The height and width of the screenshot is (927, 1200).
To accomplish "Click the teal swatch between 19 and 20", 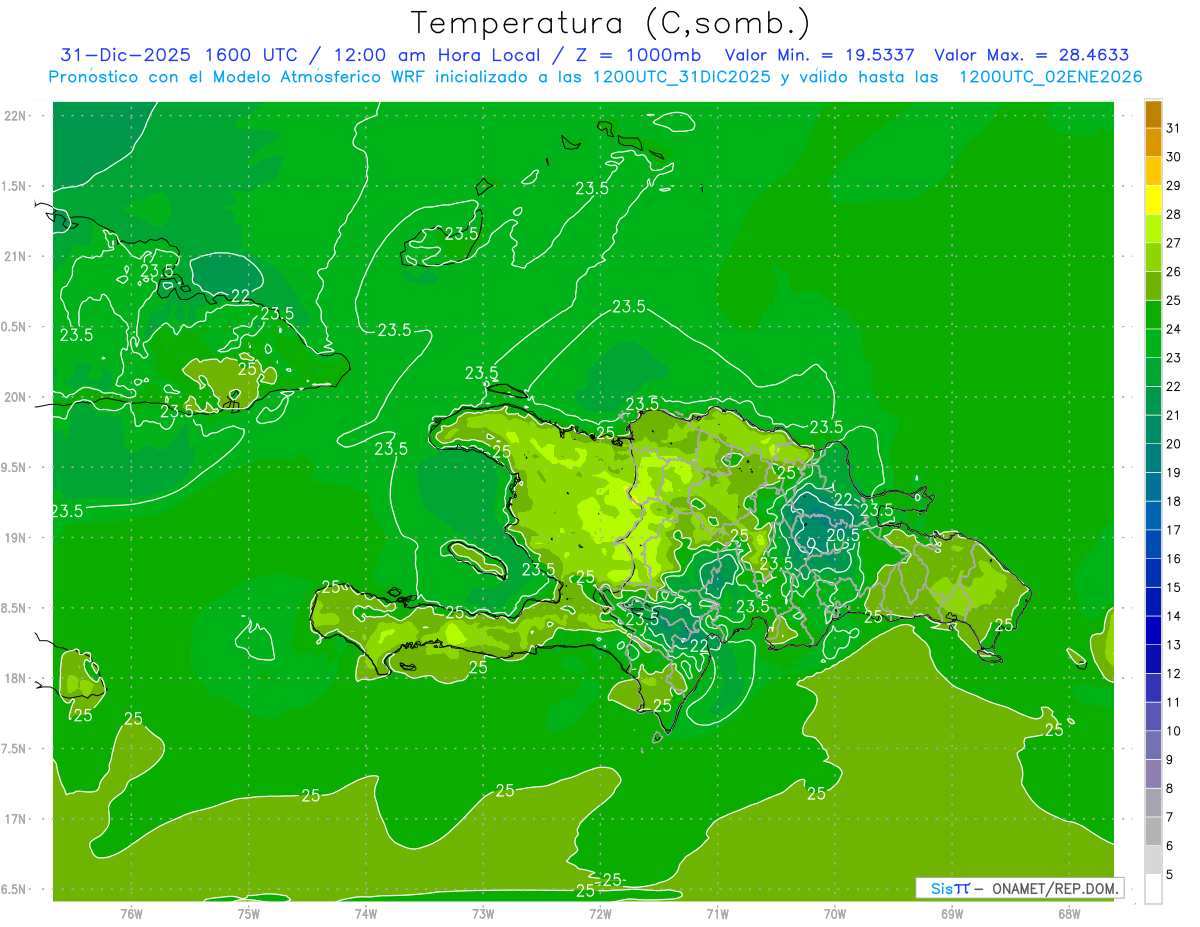I will click(1153, 459).
